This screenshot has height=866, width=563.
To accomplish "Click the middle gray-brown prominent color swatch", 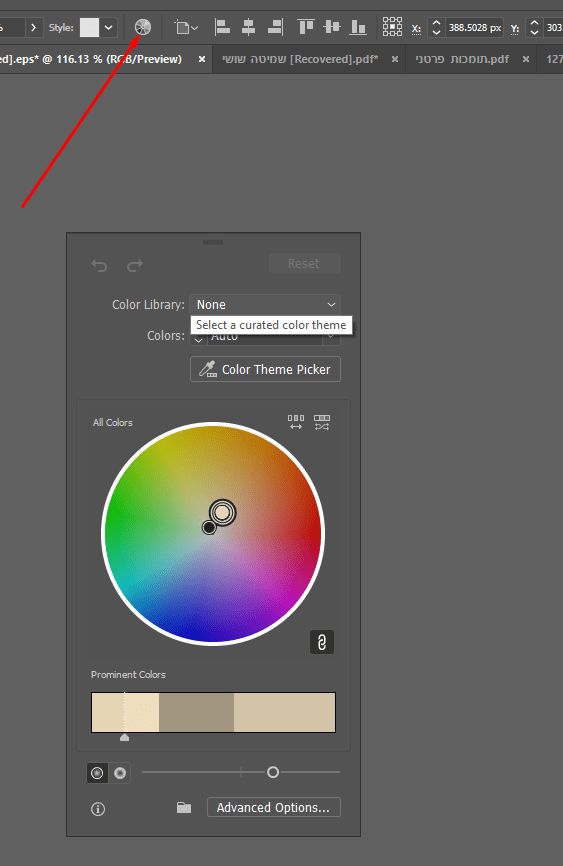I will click(196, 712).
